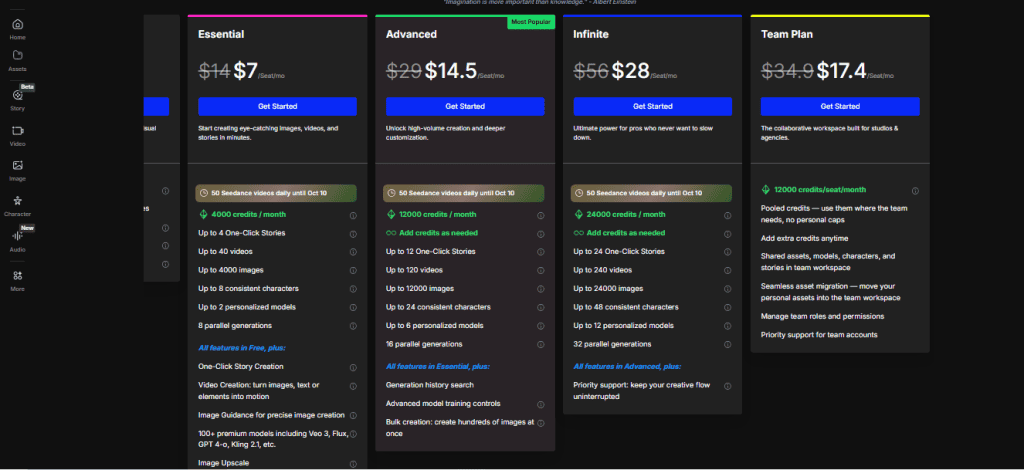Select the Image tool icon
This screenshot has width=1024, height=470.
pyautogui.click(x=18, y=167)
